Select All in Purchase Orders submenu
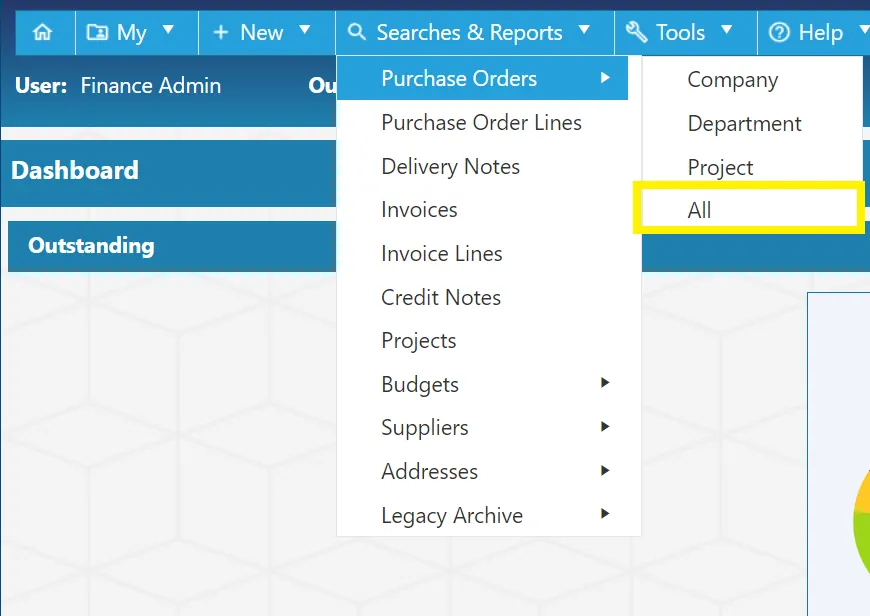 click(749, 210)
